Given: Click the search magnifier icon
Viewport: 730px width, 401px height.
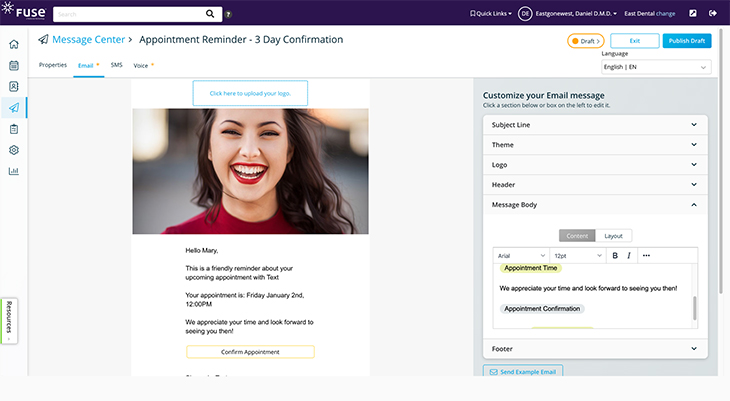Looking at the screenshot, I should pos(210,14).
